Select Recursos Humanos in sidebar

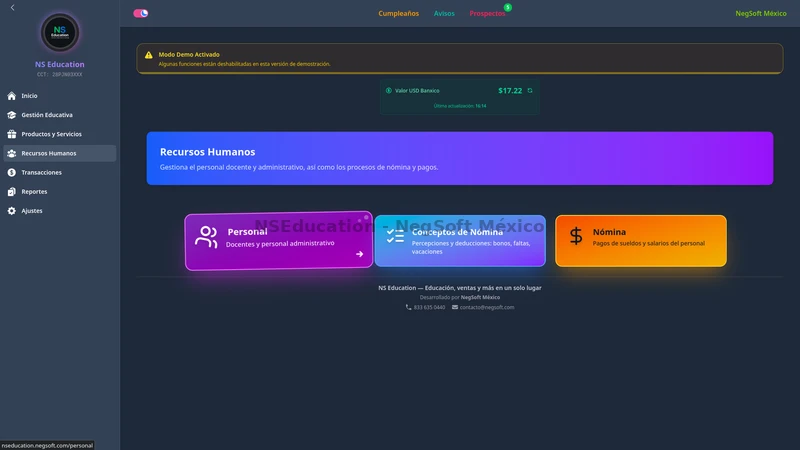pyautogui.click(x=60, y=153)
